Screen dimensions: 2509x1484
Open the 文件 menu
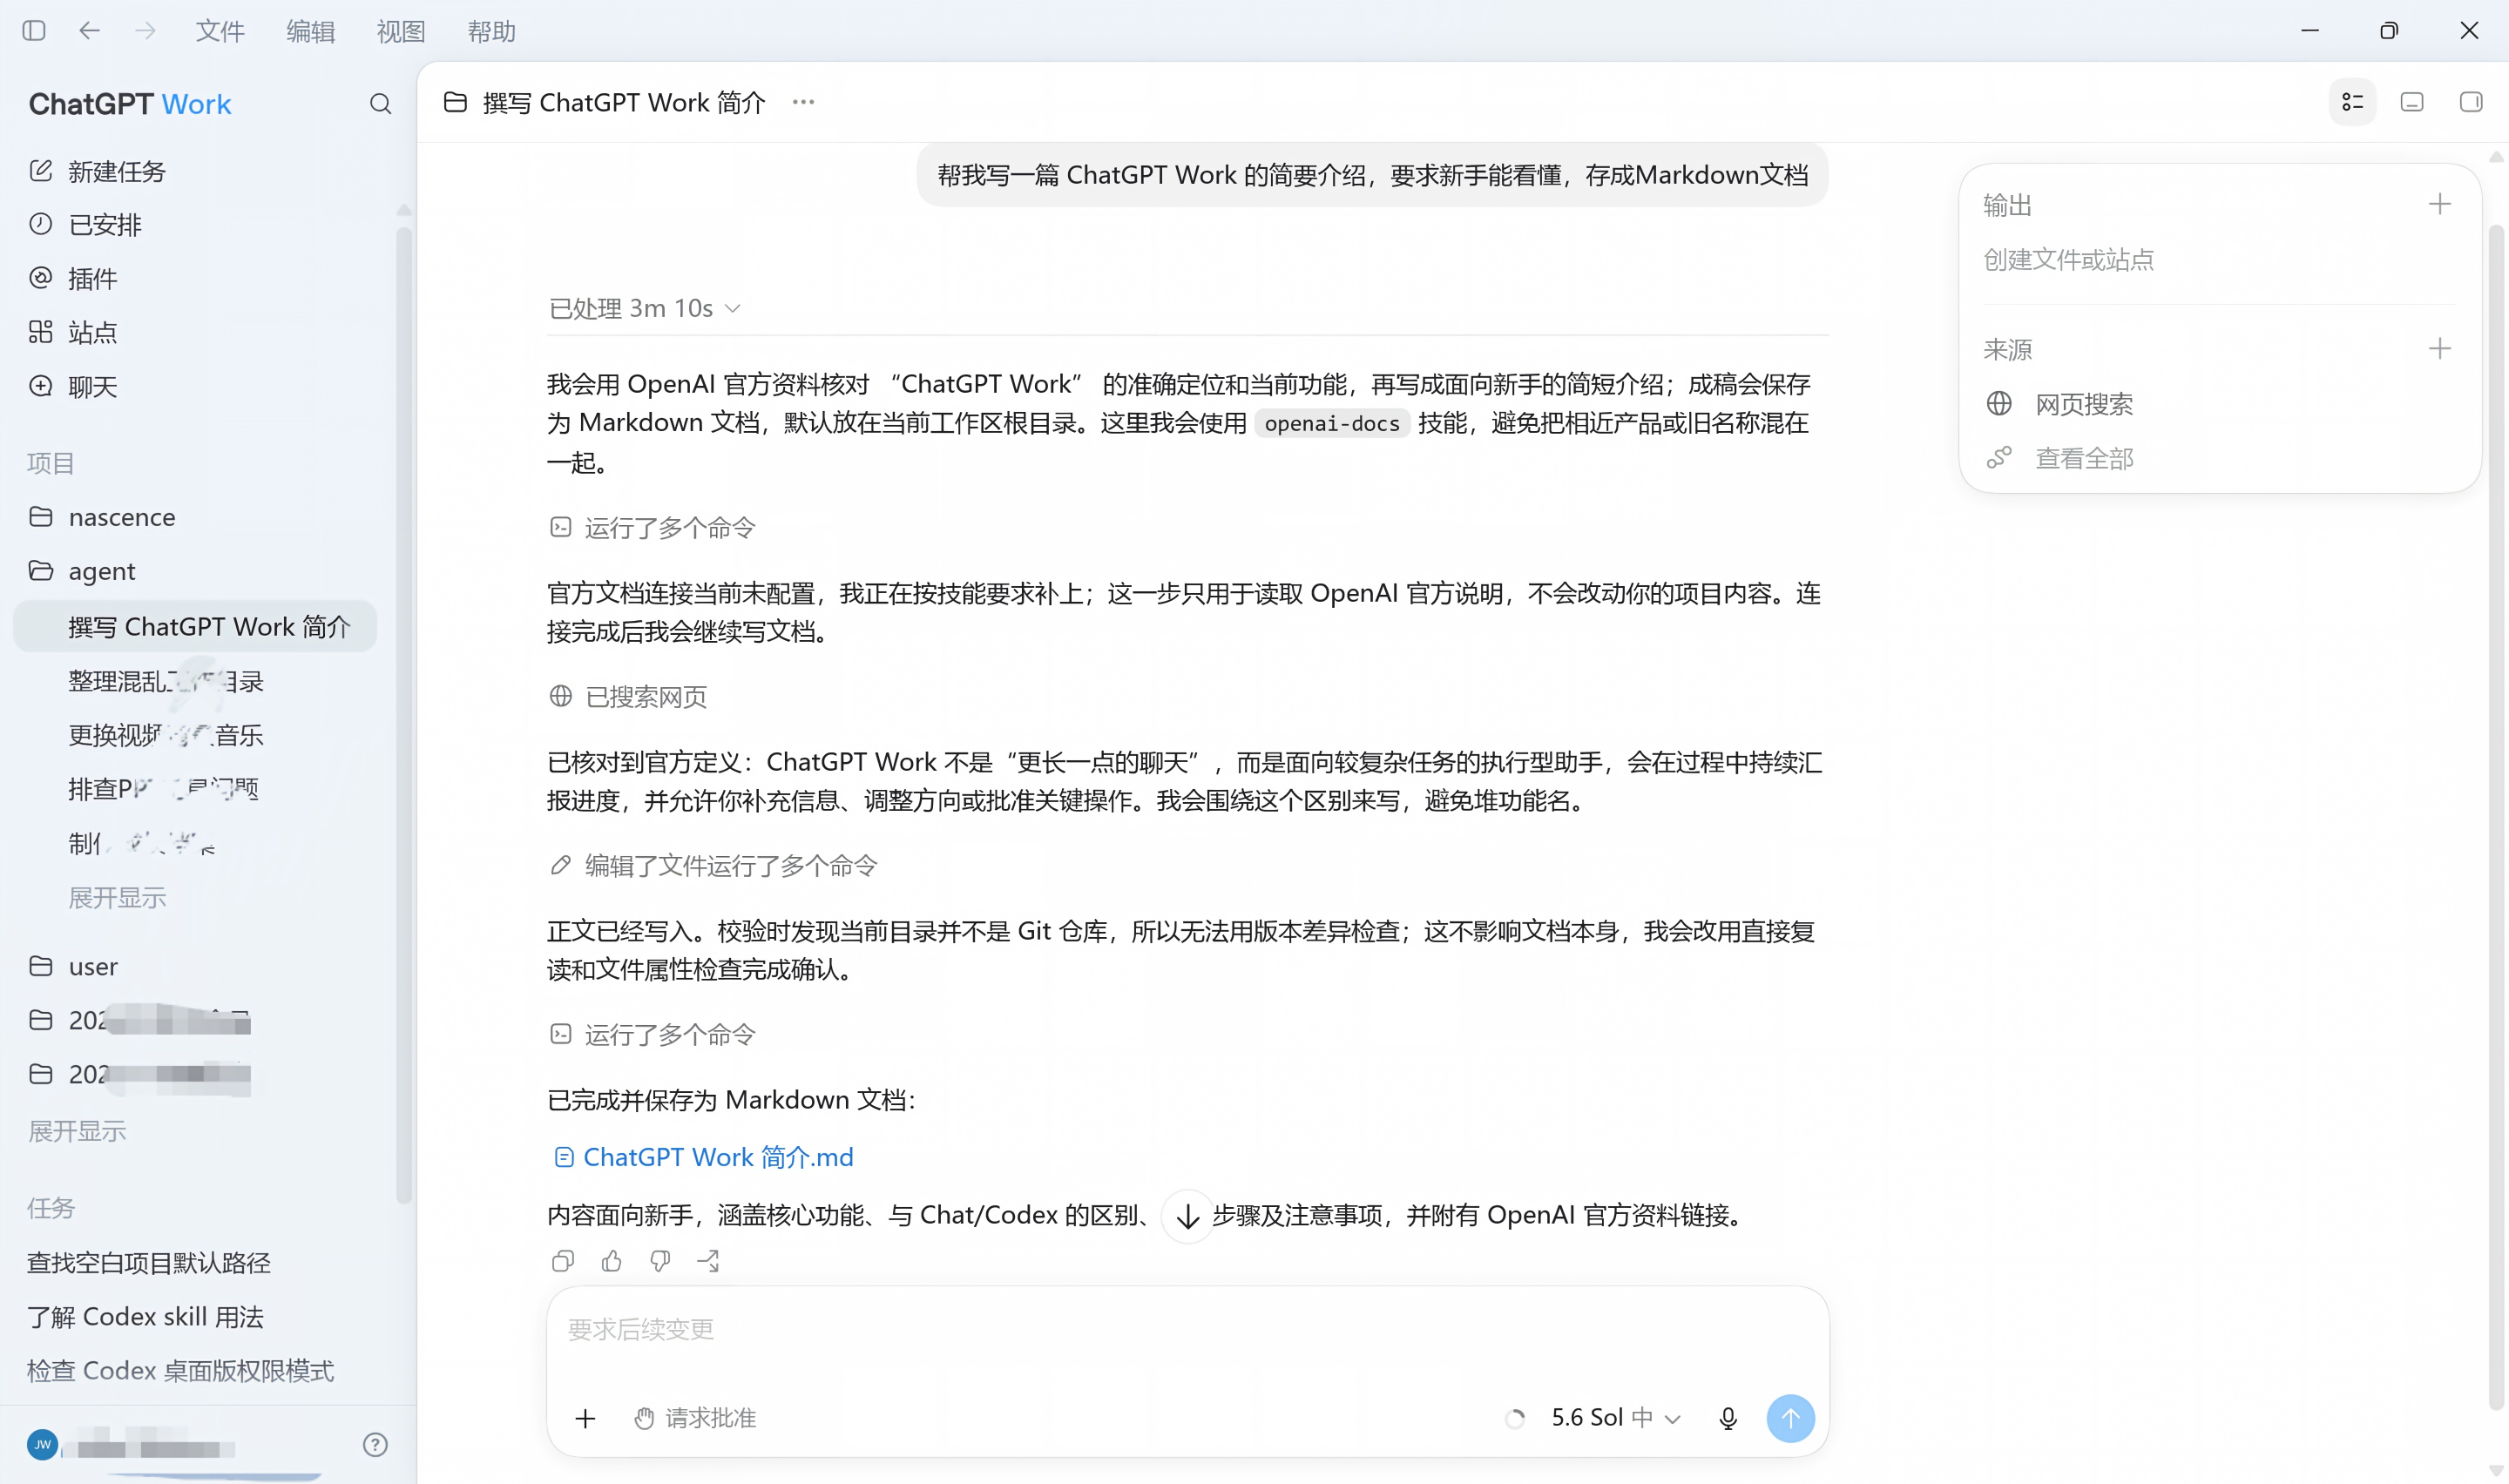(x=220, y=31)
